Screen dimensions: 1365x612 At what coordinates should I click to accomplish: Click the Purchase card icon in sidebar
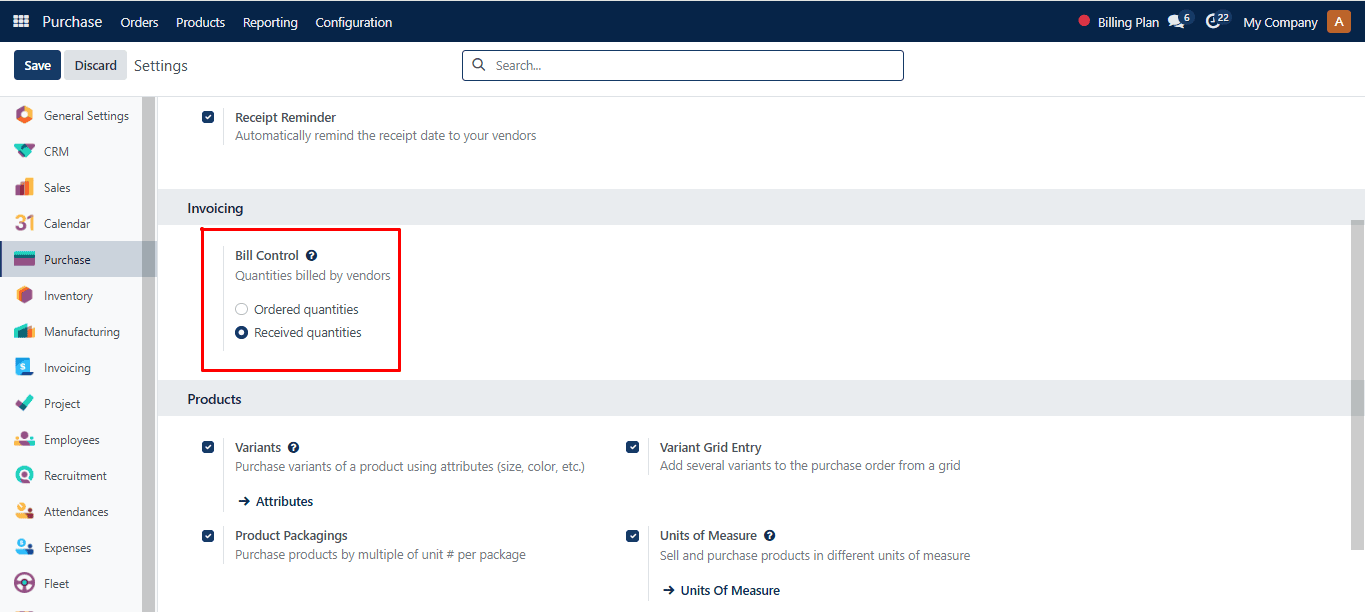25,259
